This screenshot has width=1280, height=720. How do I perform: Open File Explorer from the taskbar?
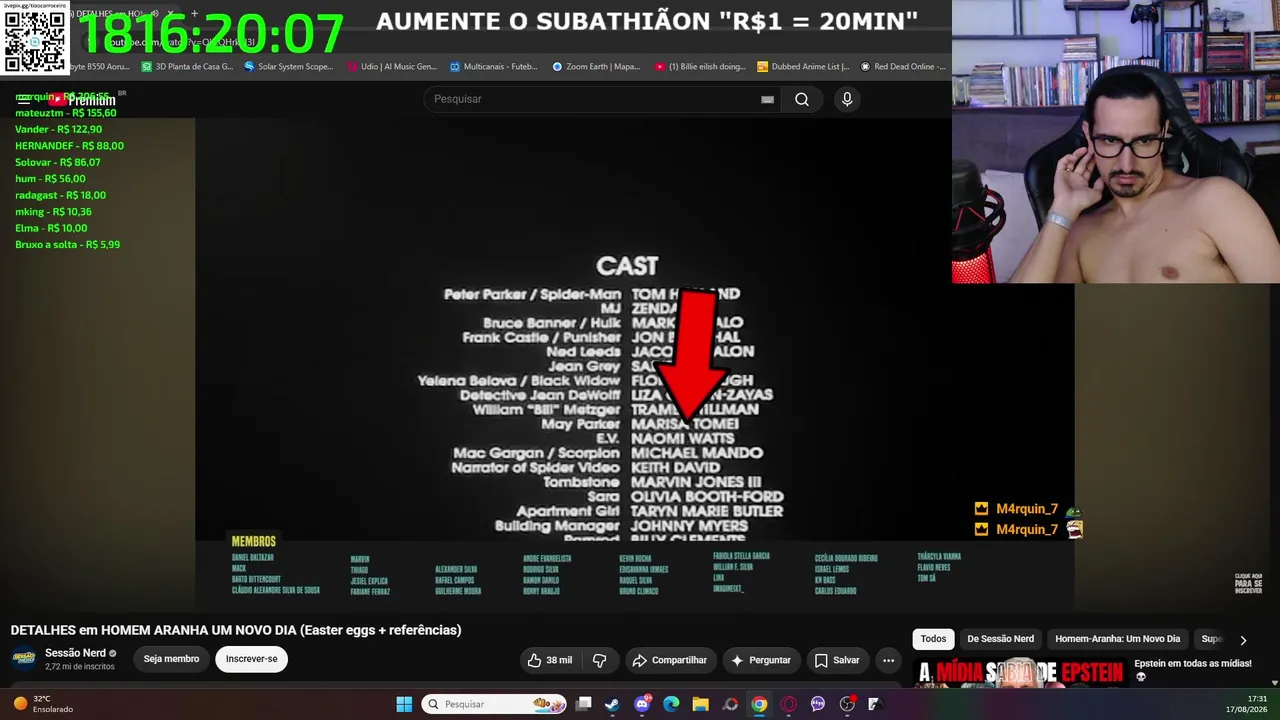click(x=700, y=704)
